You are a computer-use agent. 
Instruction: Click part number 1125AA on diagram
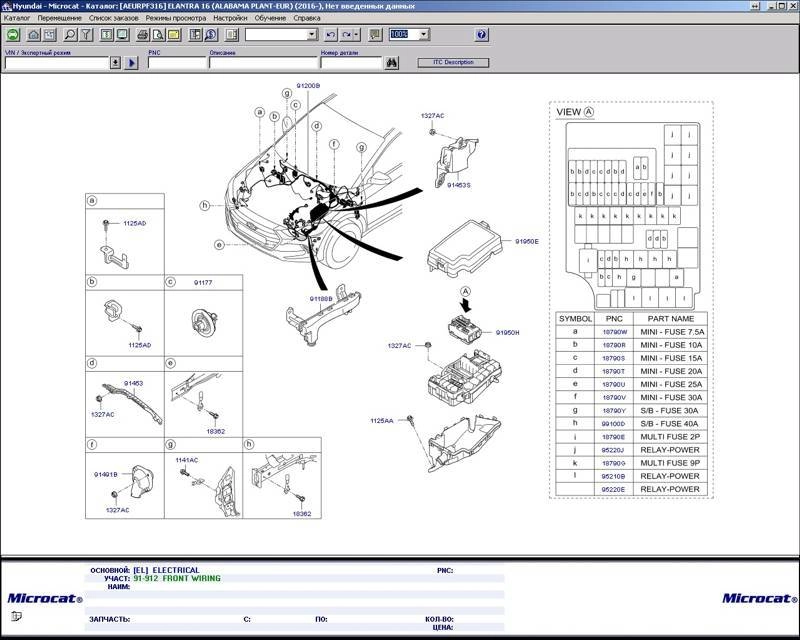382,421
